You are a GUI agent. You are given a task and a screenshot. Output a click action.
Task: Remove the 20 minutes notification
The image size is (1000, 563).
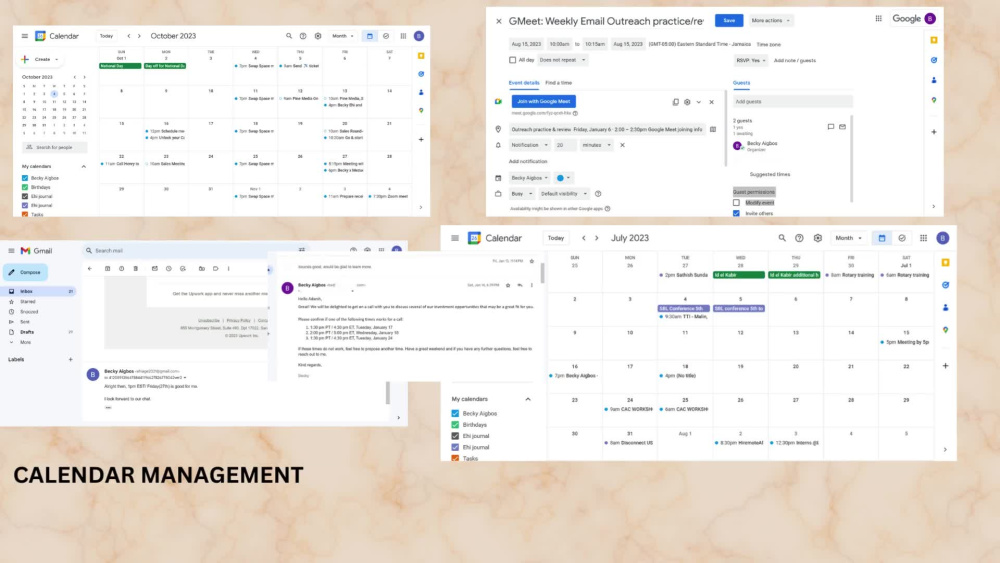click(622, 145)
